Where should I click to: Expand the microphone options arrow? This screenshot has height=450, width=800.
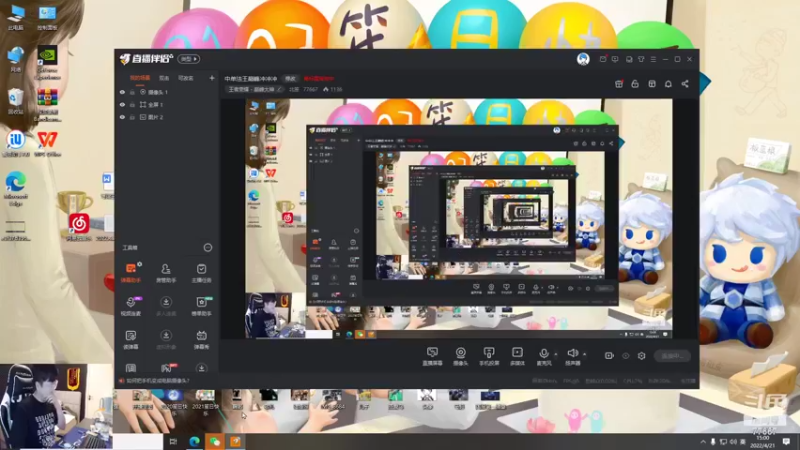[x=556, y=354]
